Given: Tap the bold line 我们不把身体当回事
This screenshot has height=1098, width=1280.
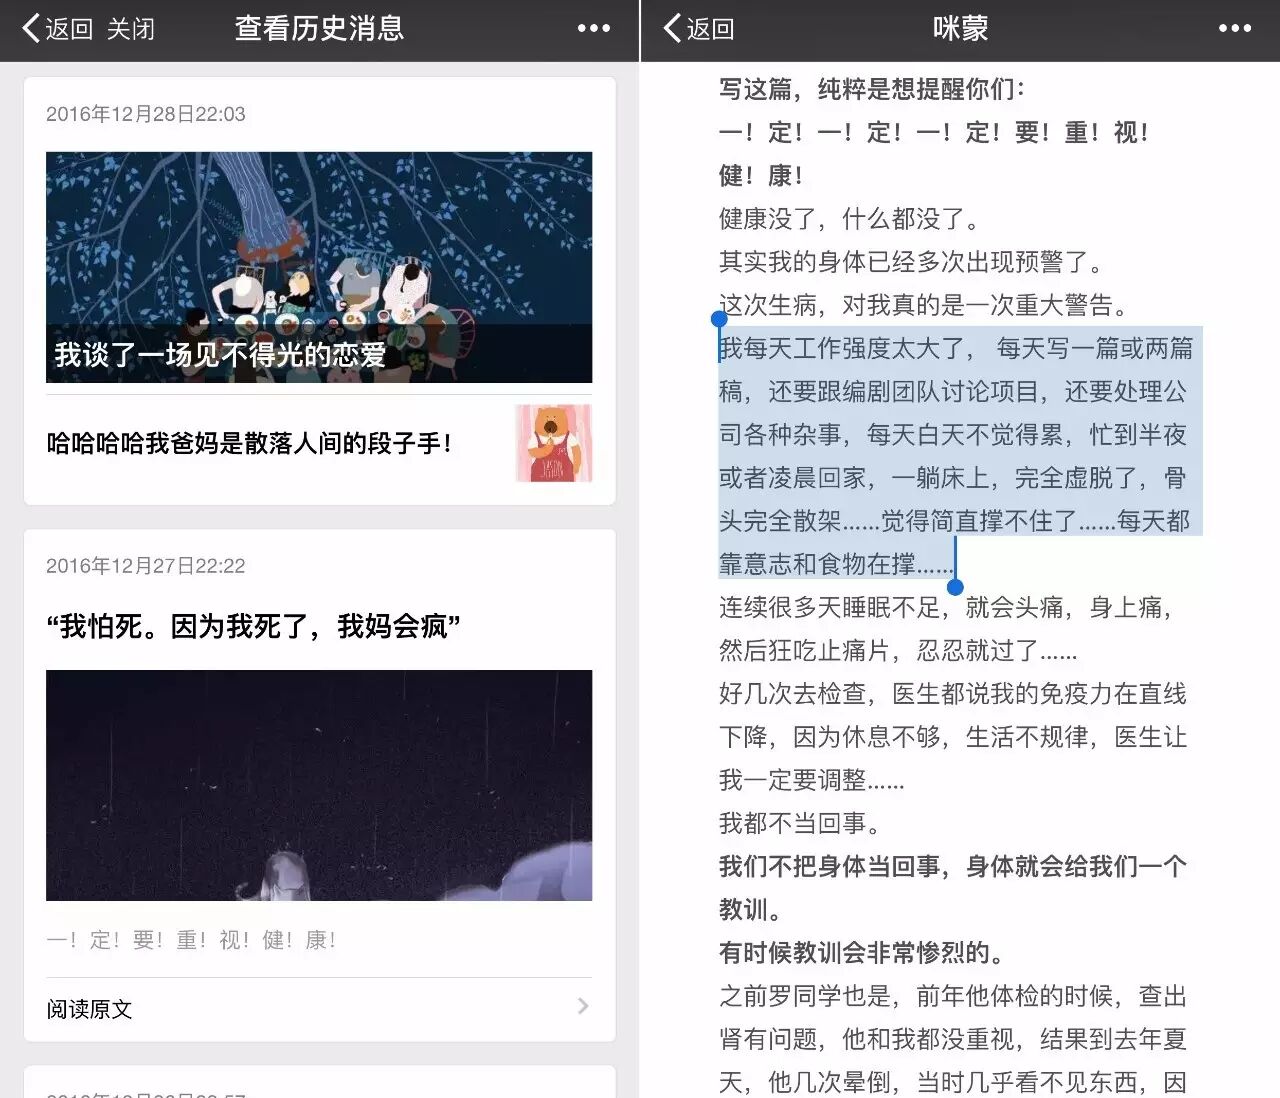Looking at the screenshot, I should click(x=951, y=867).
